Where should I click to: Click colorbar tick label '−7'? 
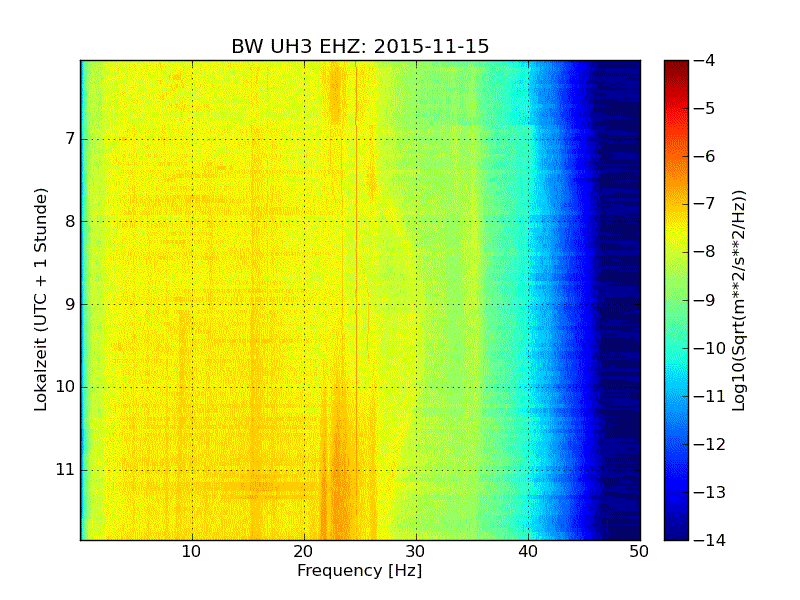coord(705,204)
